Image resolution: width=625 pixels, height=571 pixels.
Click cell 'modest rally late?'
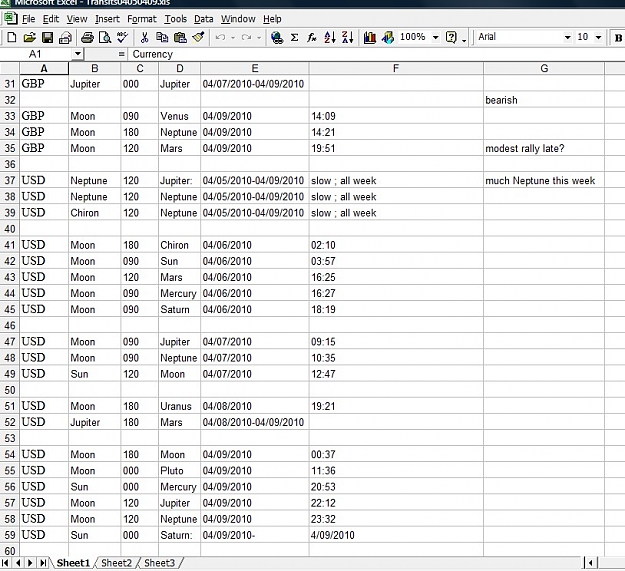pos(544,148)
